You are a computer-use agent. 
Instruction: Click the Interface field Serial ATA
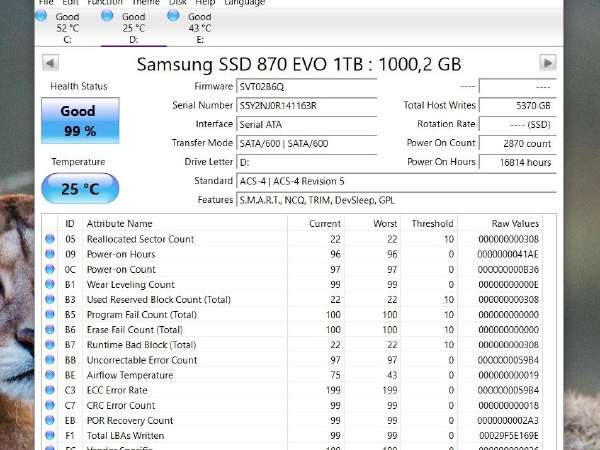[x=307, y=124]
